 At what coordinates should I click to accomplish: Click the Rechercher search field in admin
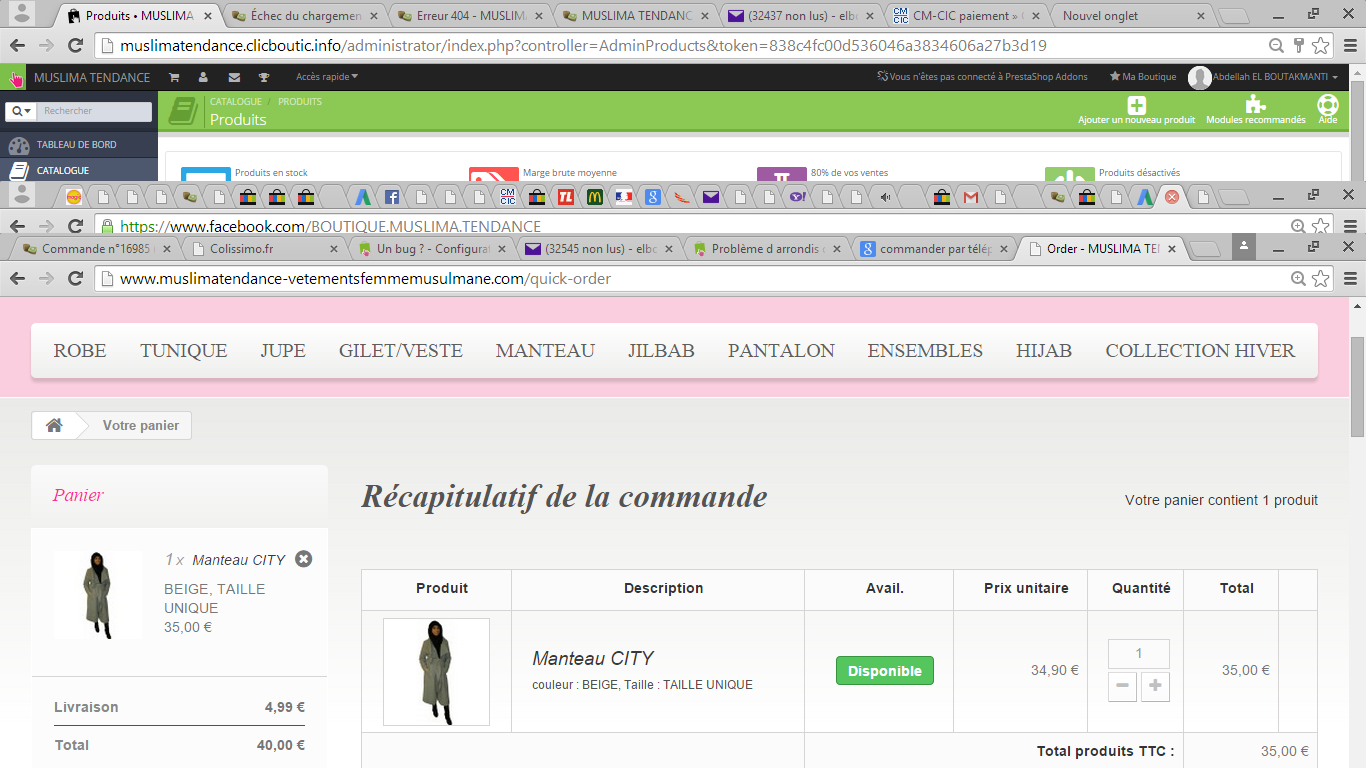(95, 111)
